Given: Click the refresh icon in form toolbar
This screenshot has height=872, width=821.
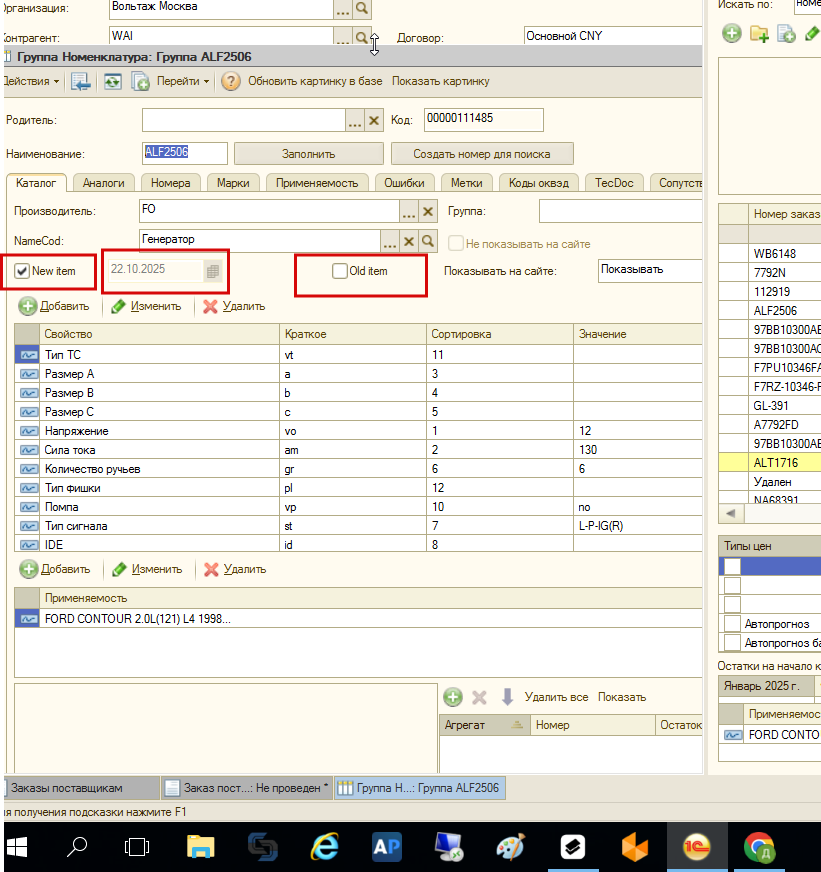Looking at the screenshot, I should tap(112, 82).
